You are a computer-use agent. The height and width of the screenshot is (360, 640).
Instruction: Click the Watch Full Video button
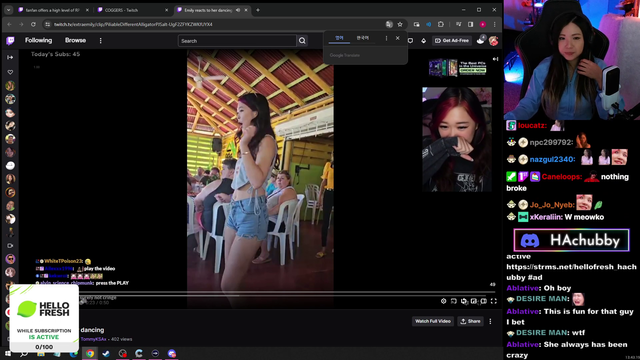point(433,321)
